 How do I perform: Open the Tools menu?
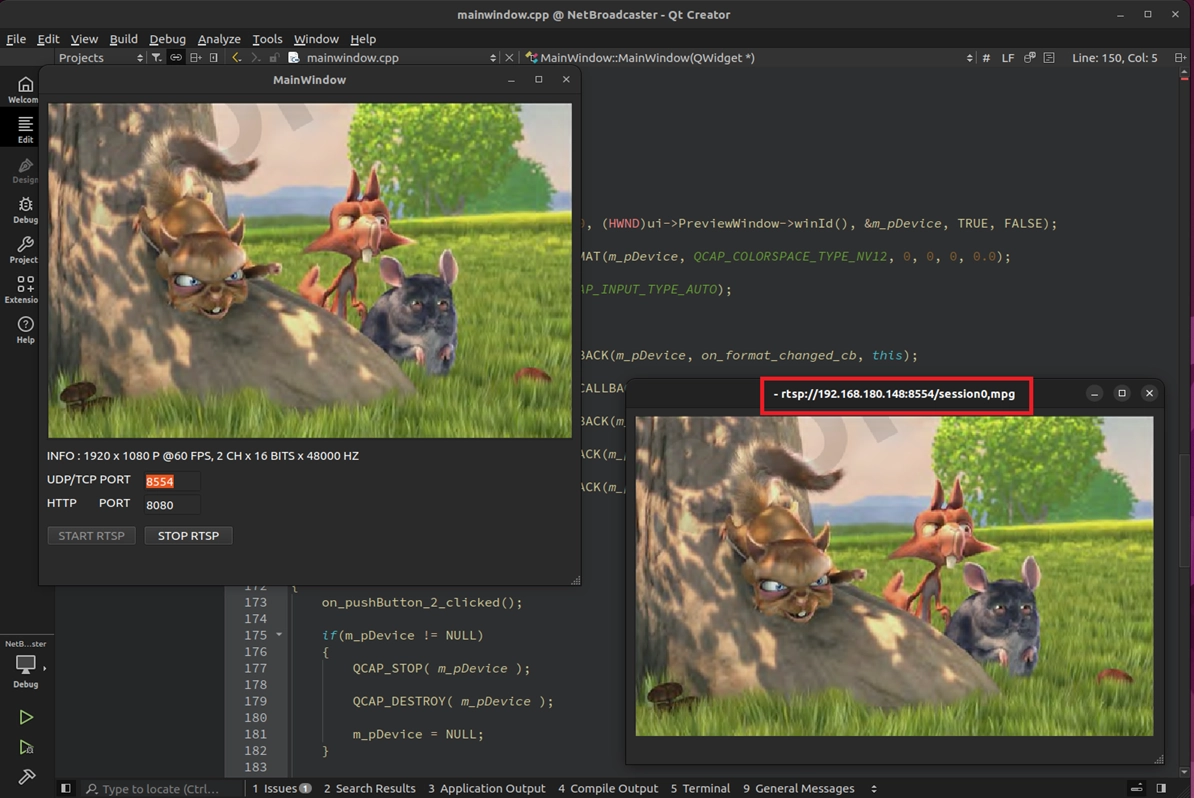point(267,39)
